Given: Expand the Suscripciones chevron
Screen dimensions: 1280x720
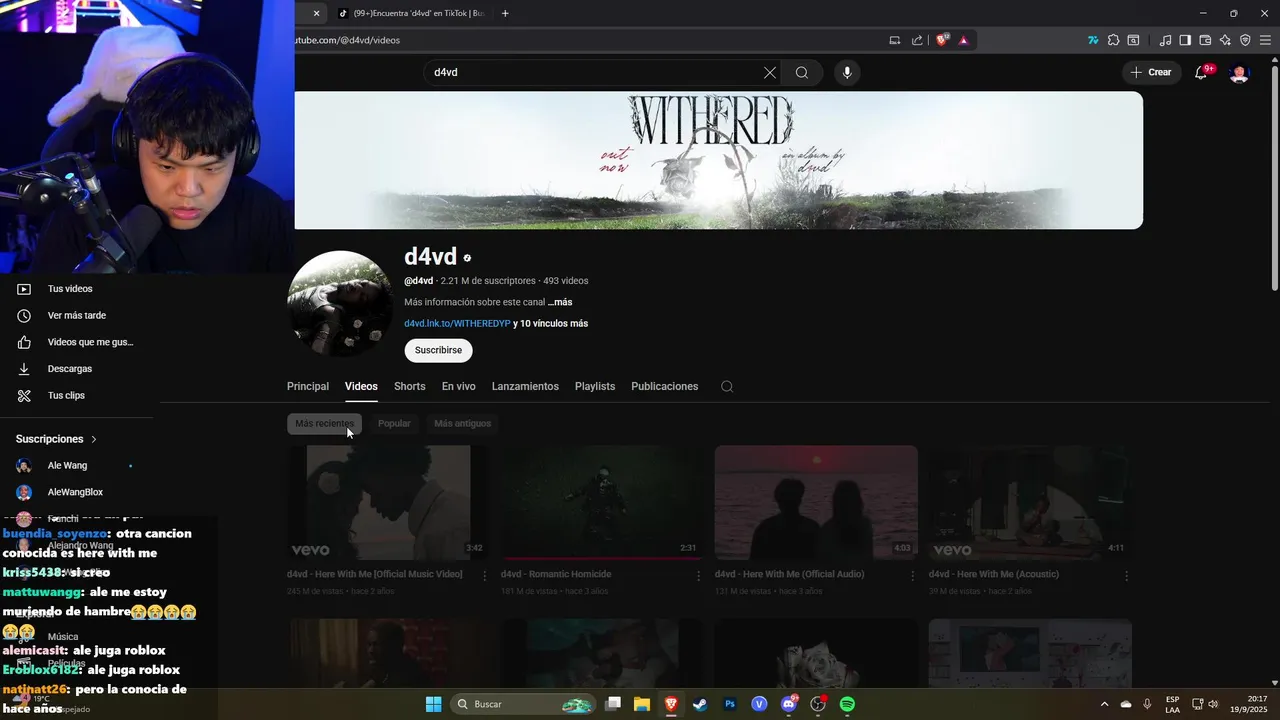Looking at the screenshot, I should point(94,439).
